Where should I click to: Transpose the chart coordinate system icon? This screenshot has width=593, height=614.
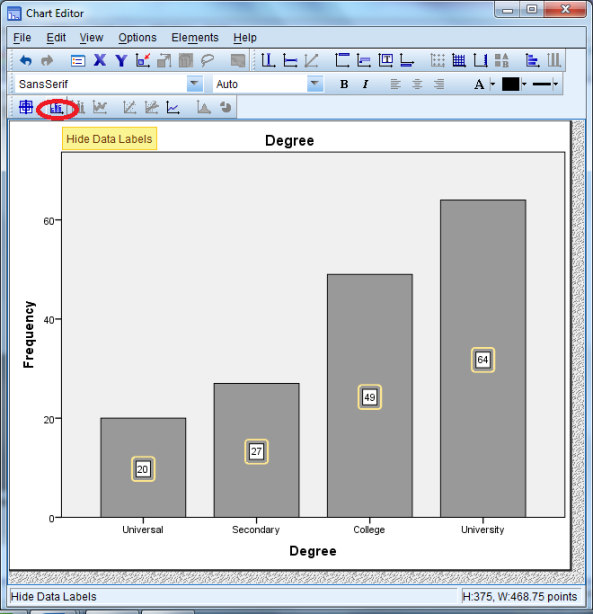click(x=532, y=60)
